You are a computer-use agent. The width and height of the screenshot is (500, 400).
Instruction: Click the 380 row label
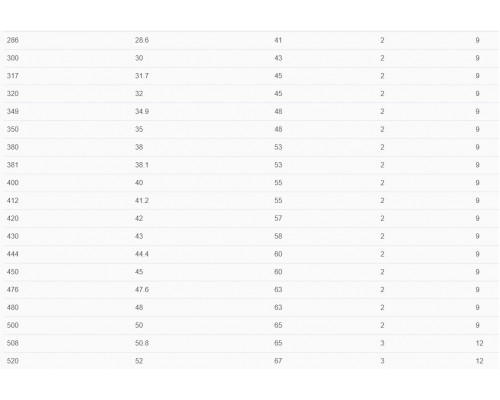pos(13,147)
